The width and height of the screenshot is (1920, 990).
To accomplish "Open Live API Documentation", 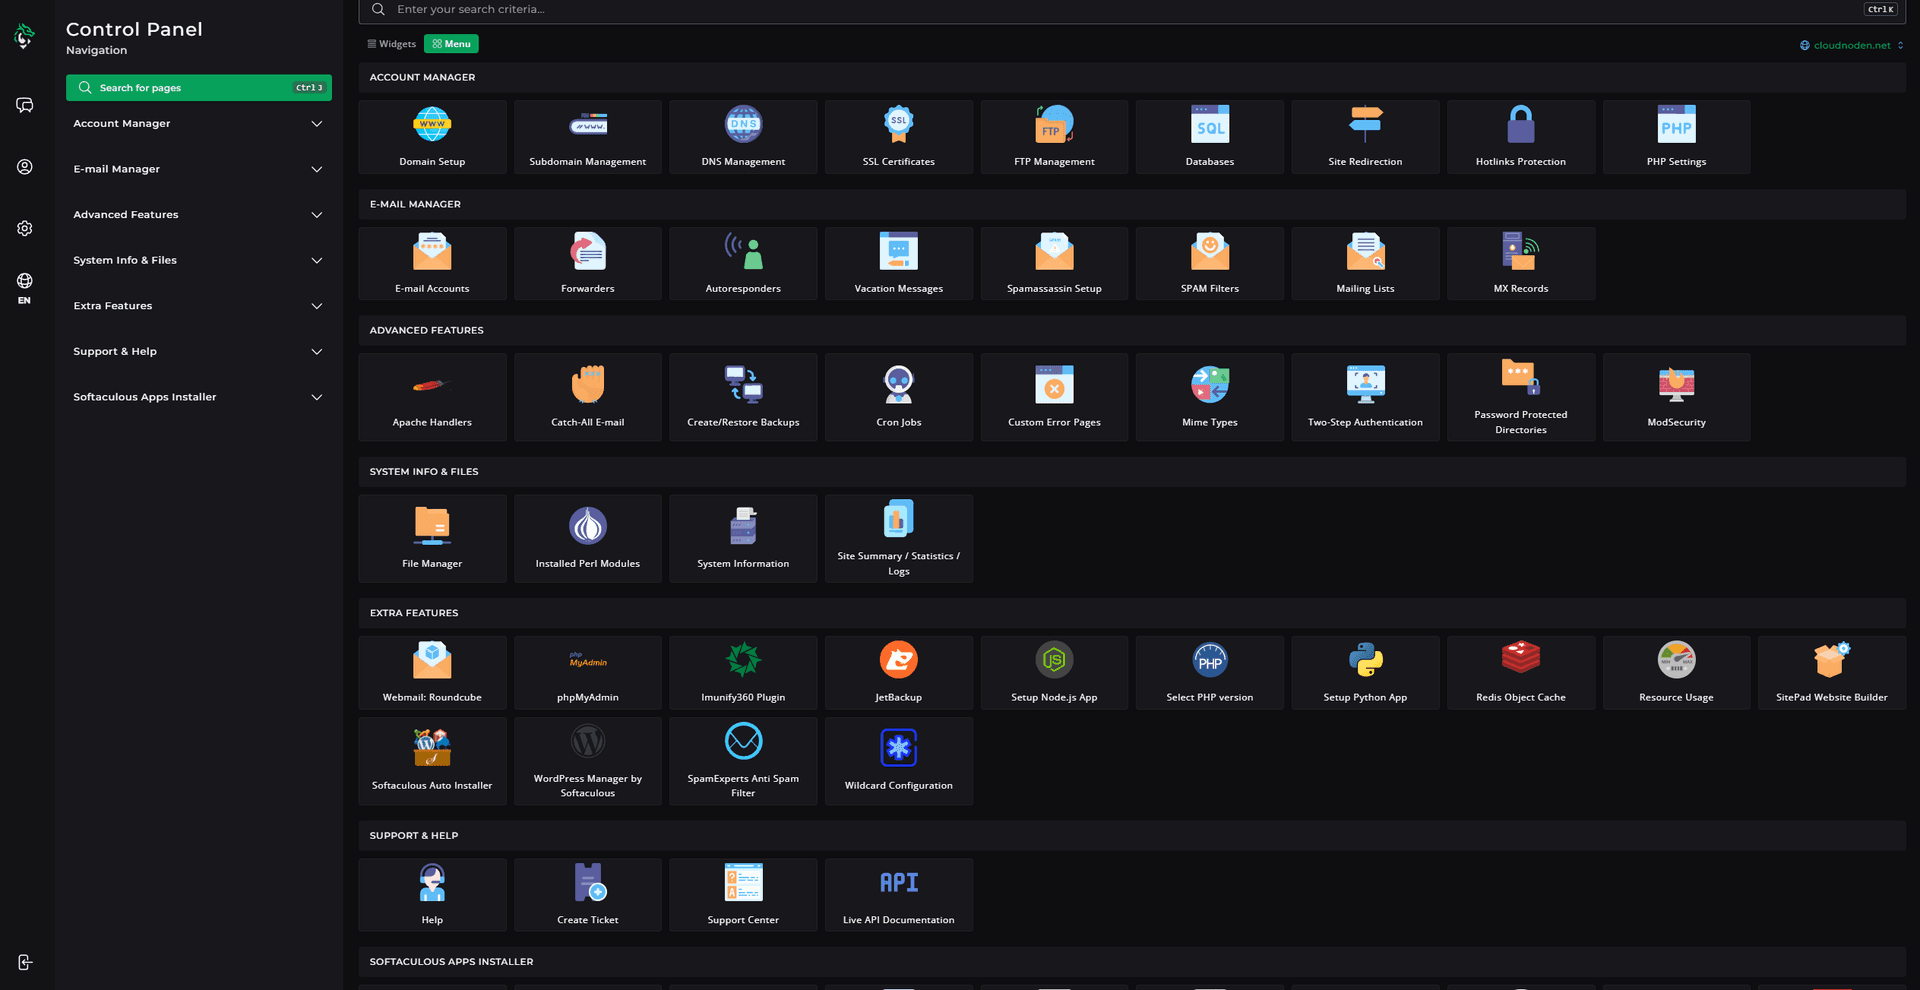I will pos(898,893).
